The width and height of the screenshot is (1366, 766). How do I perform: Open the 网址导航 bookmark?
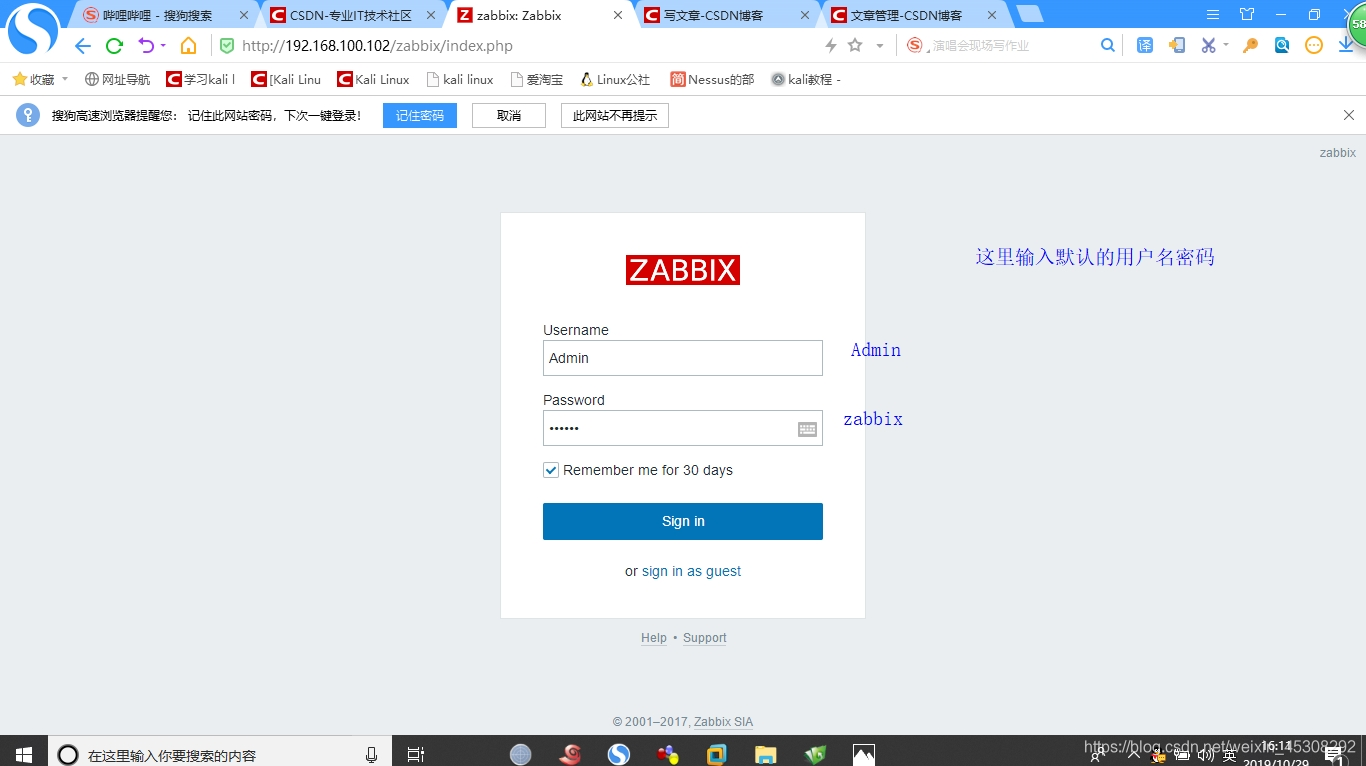click(118, 79)
